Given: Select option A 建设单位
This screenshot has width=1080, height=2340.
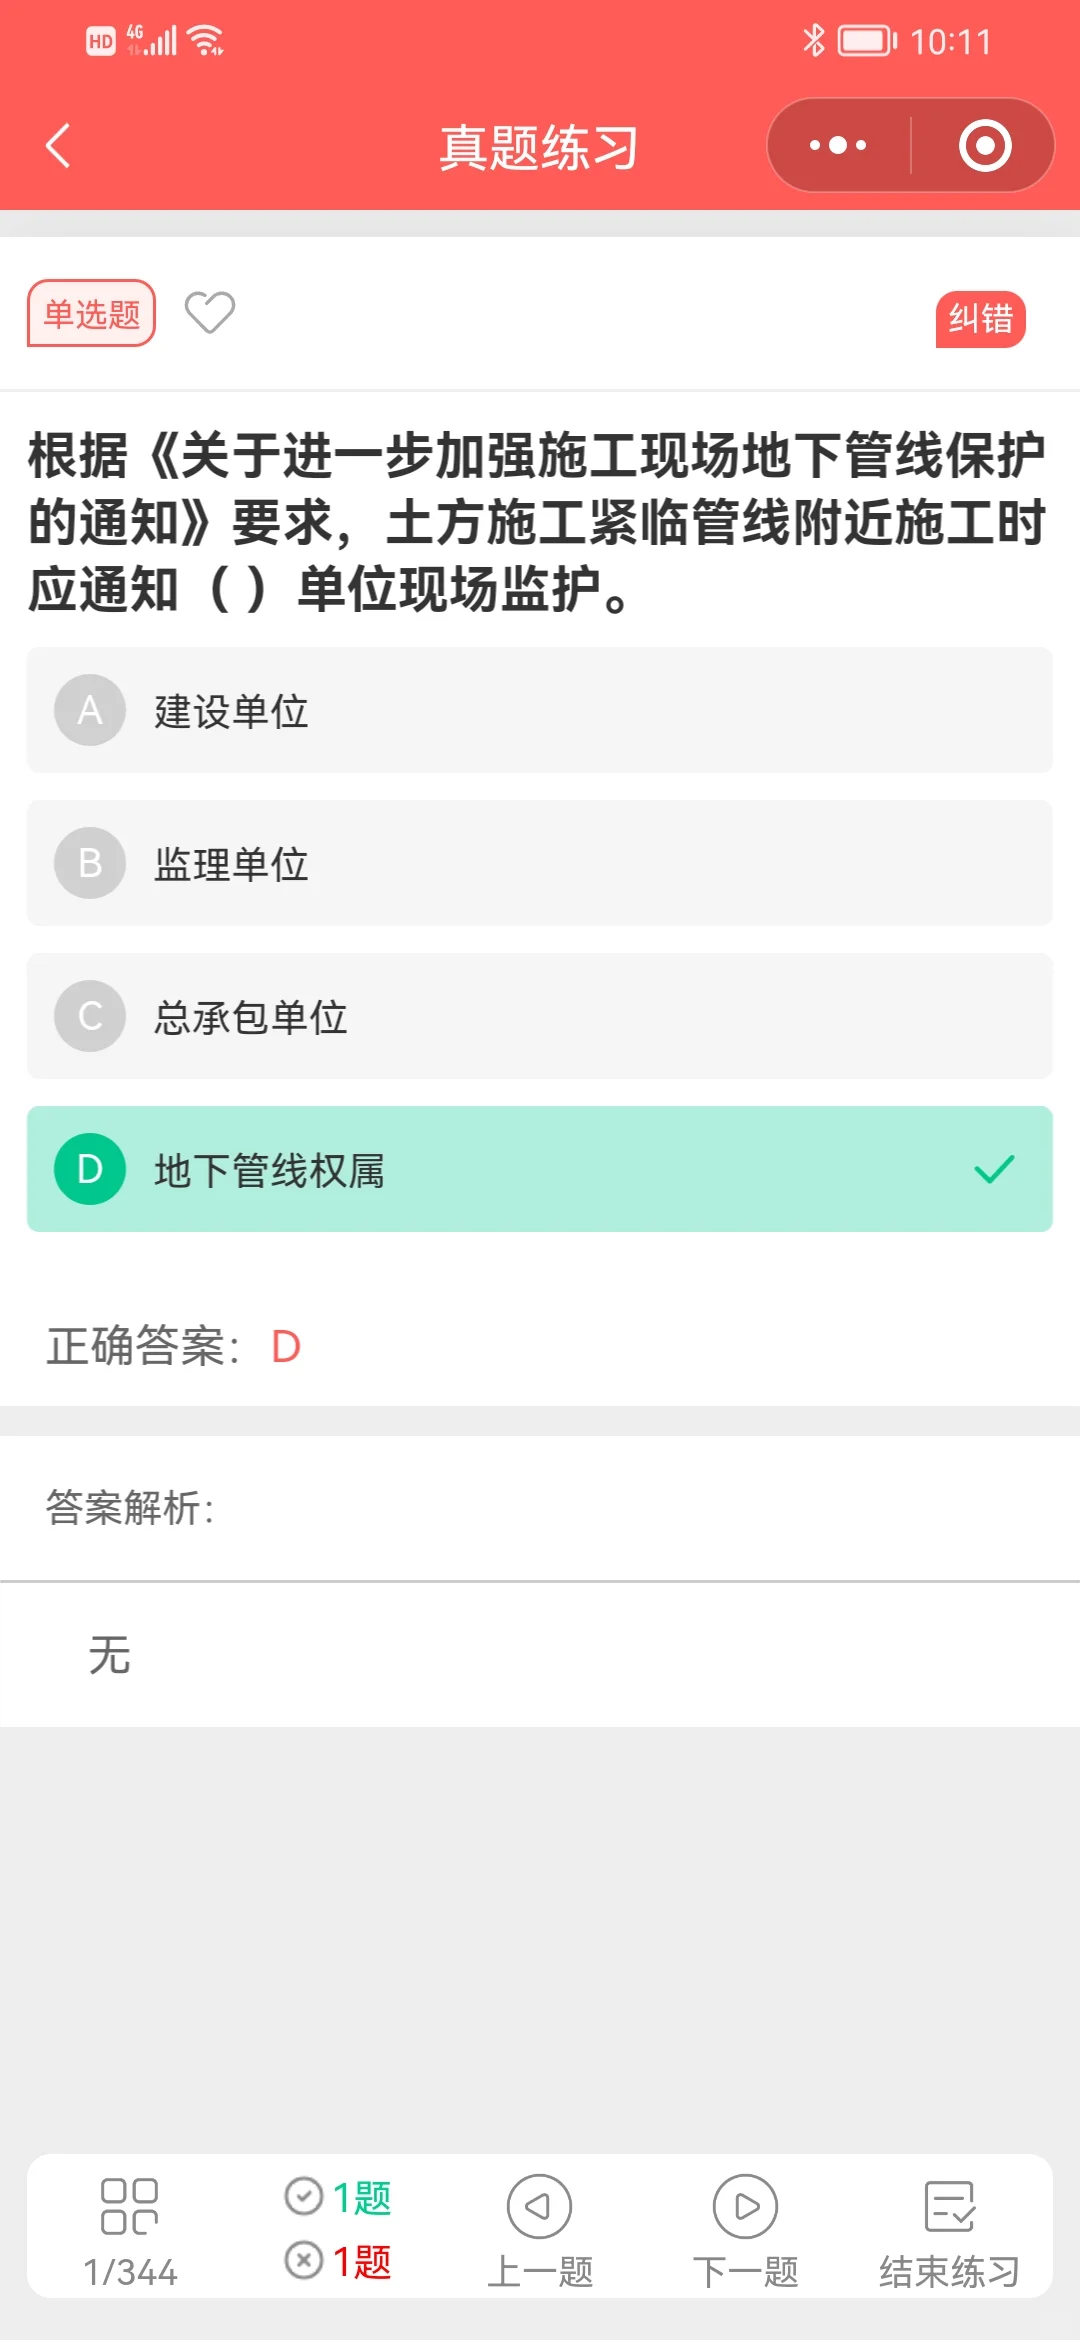Looking at the screenshot, I should [x=540, y=710].
